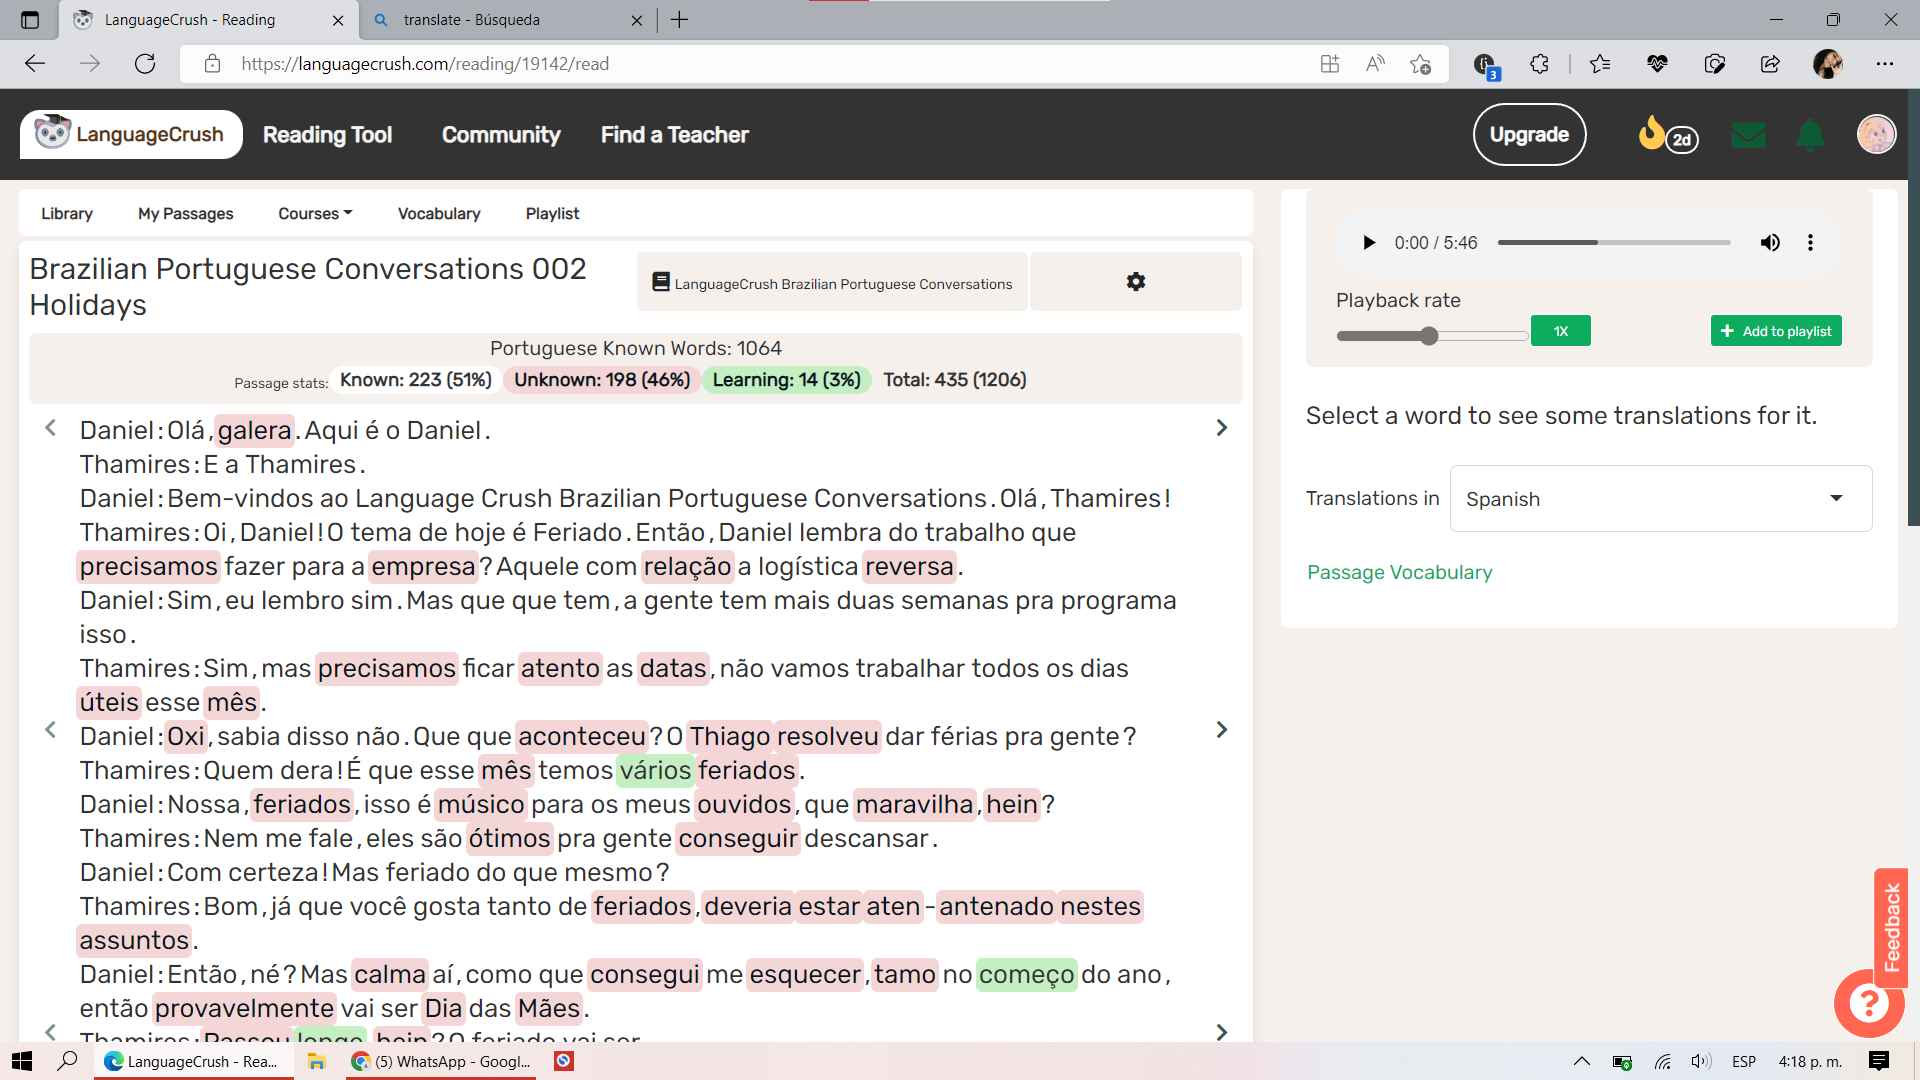
Task: Open Translations in Spanish dropdown
Action: 1660,499
